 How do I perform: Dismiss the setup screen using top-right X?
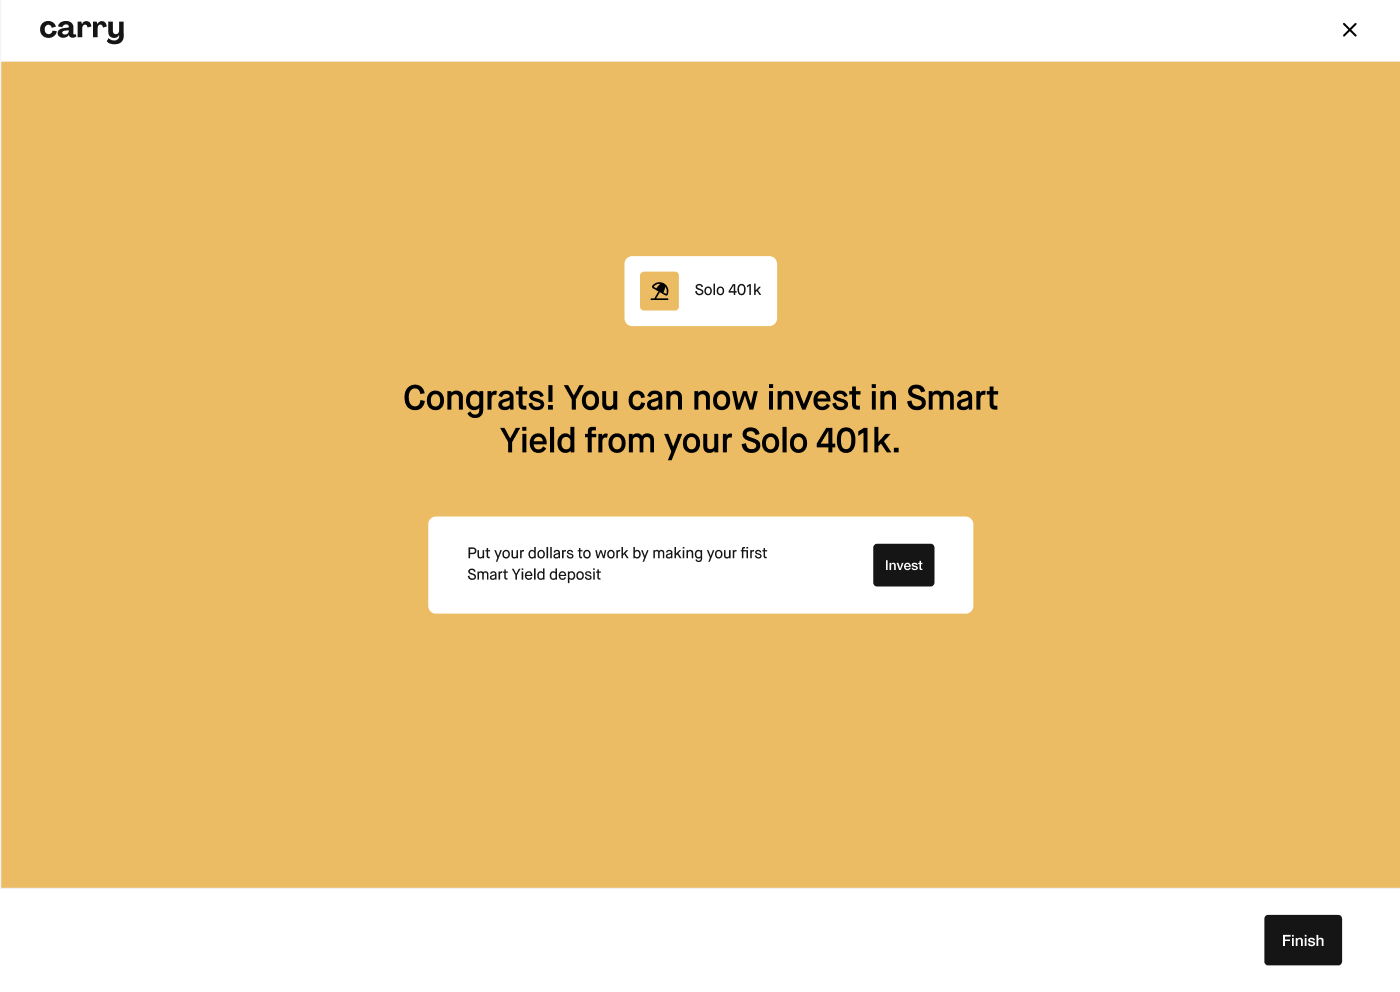(1349, 30)
